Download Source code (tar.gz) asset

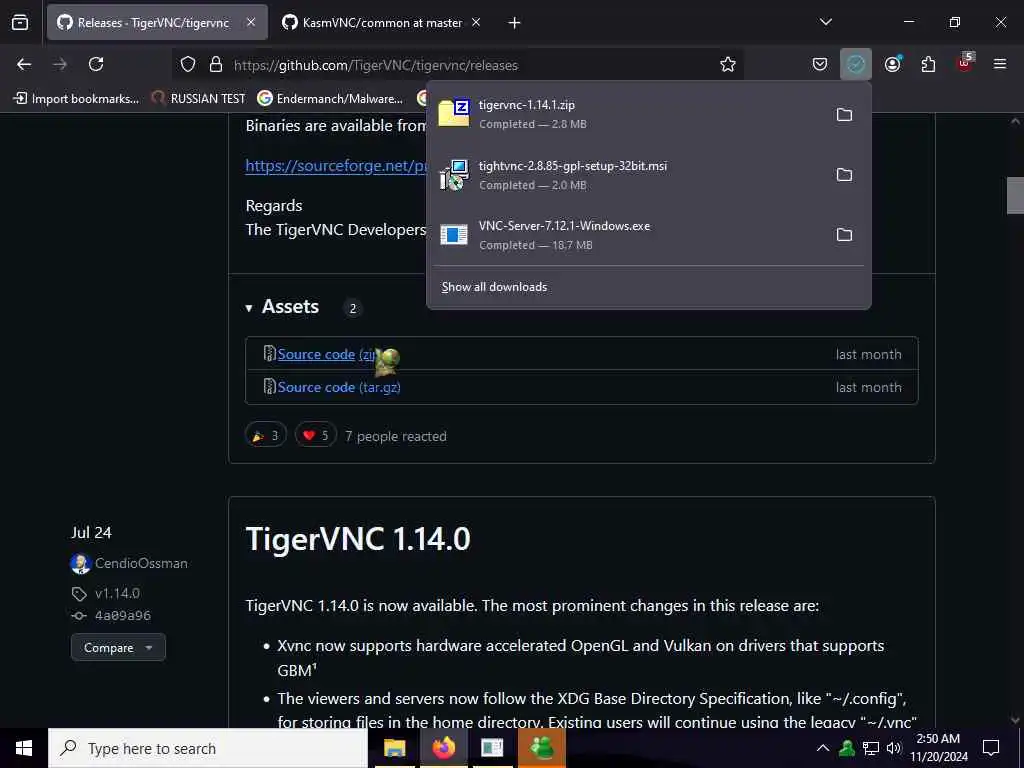click(x=339, y=387)
